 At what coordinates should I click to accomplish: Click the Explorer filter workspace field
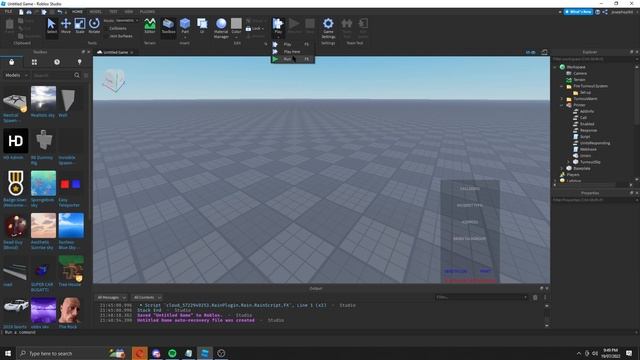(x=593, y=59)
